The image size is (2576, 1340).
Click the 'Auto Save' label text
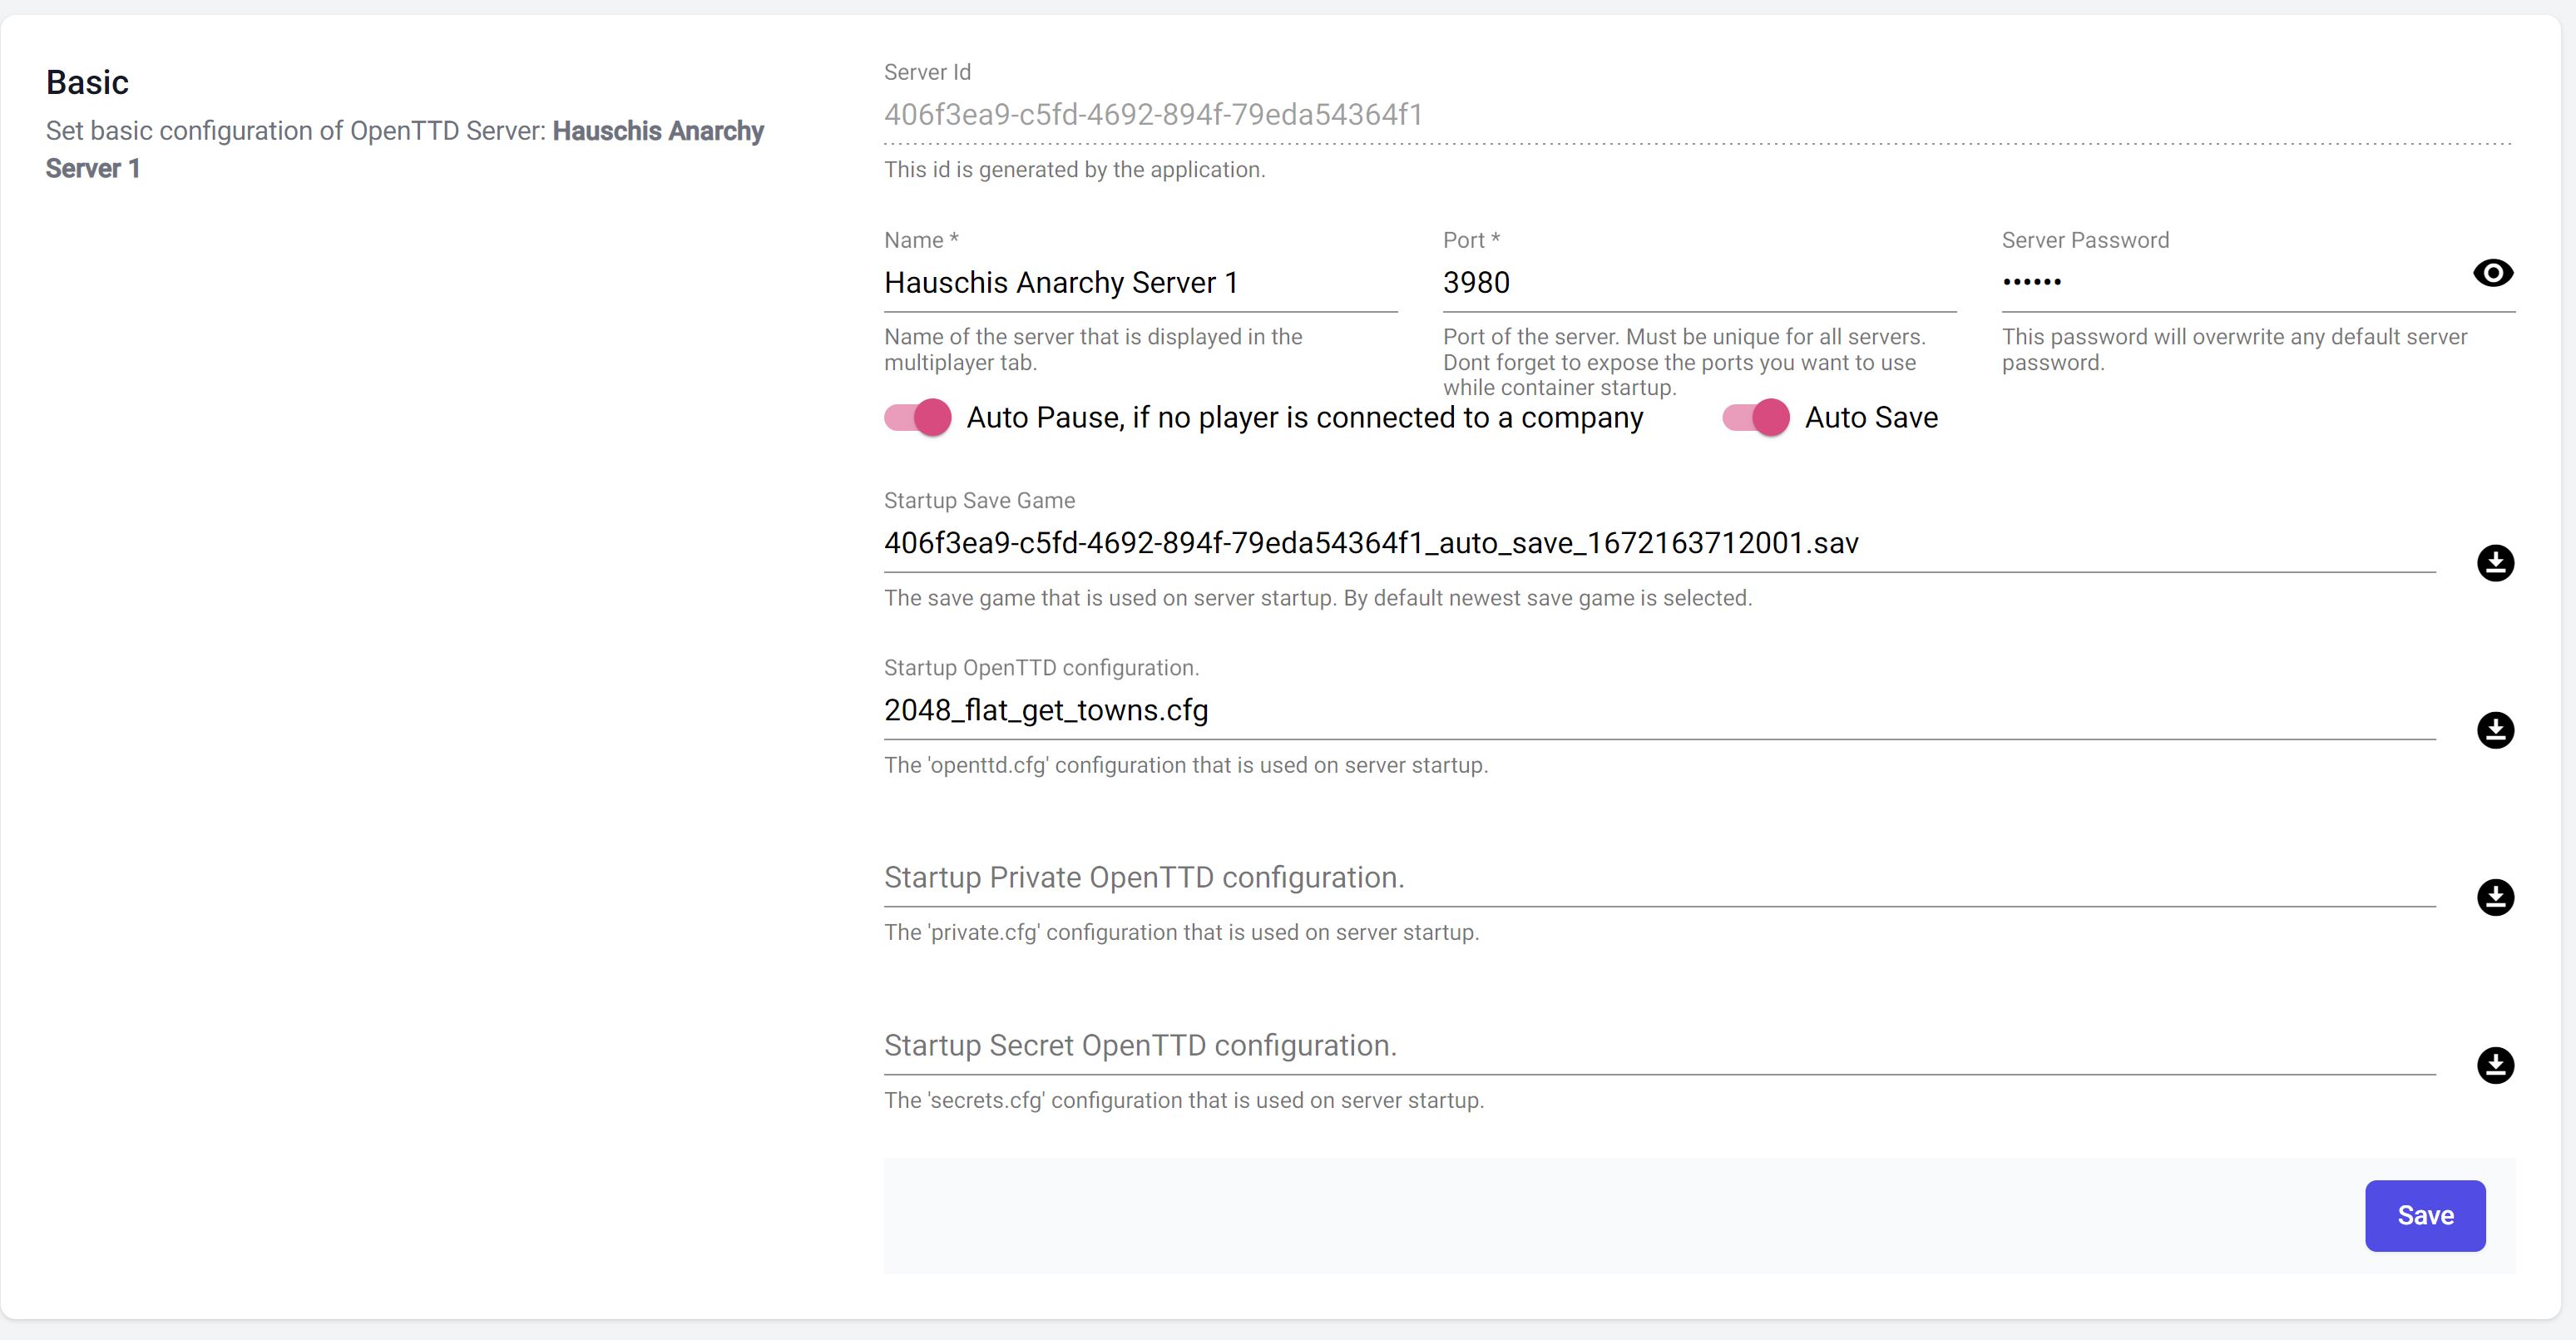click(1871, 417)
